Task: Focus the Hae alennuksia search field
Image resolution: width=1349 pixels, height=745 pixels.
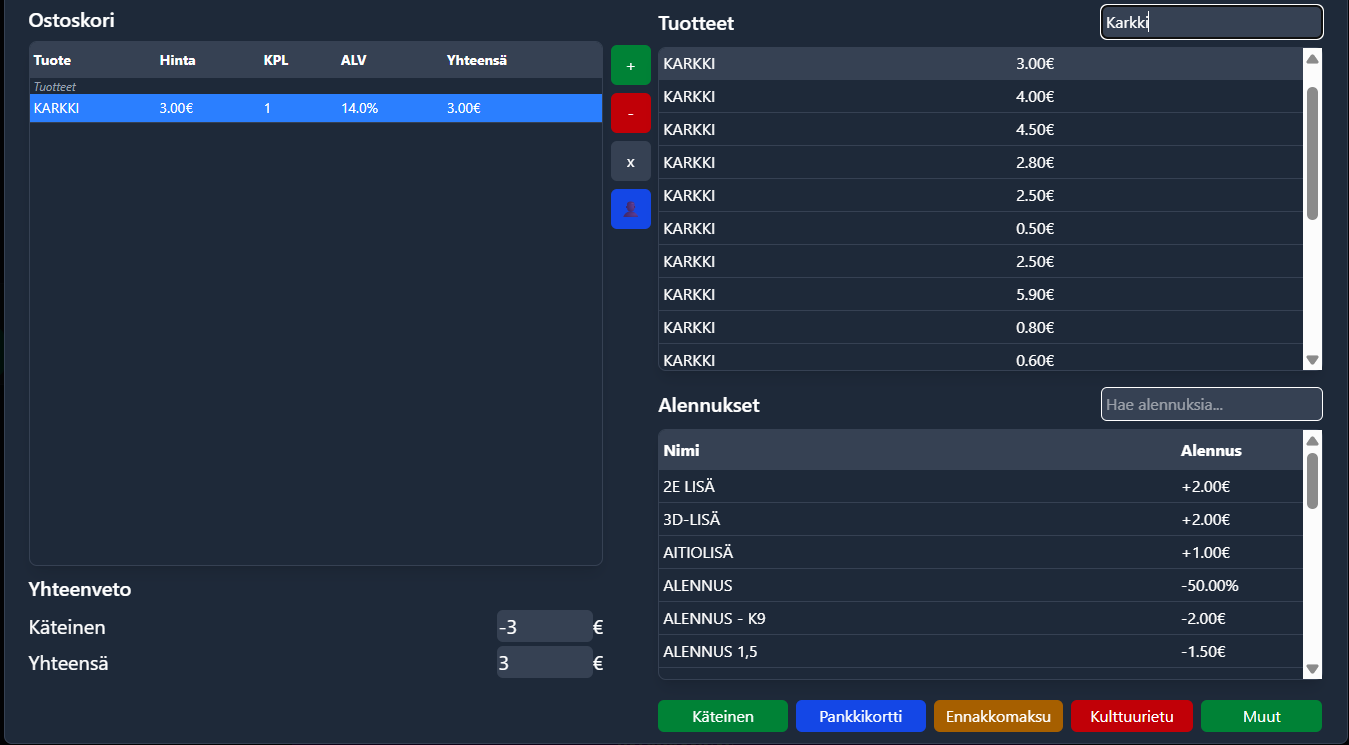Action: click(x=1211, y=404)
